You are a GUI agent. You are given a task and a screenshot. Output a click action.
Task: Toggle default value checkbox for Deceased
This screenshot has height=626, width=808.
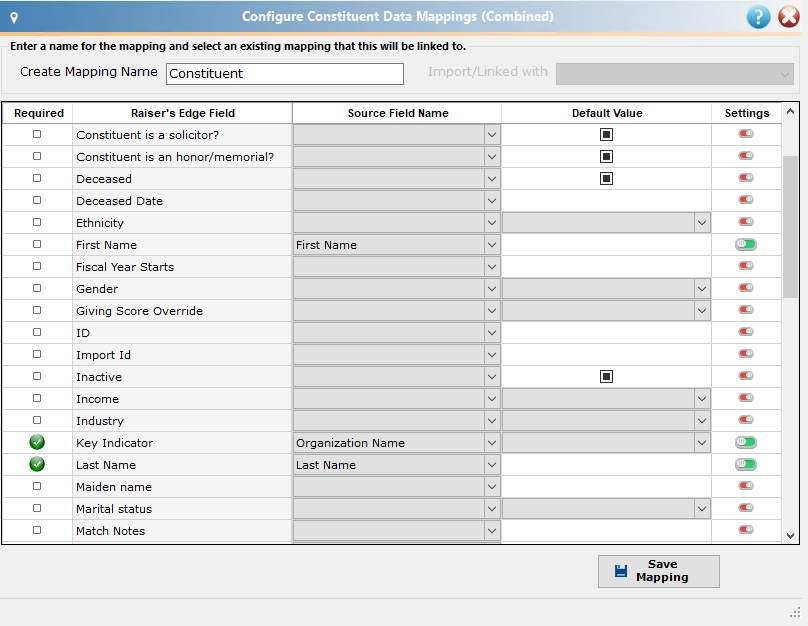click(607, 179)
